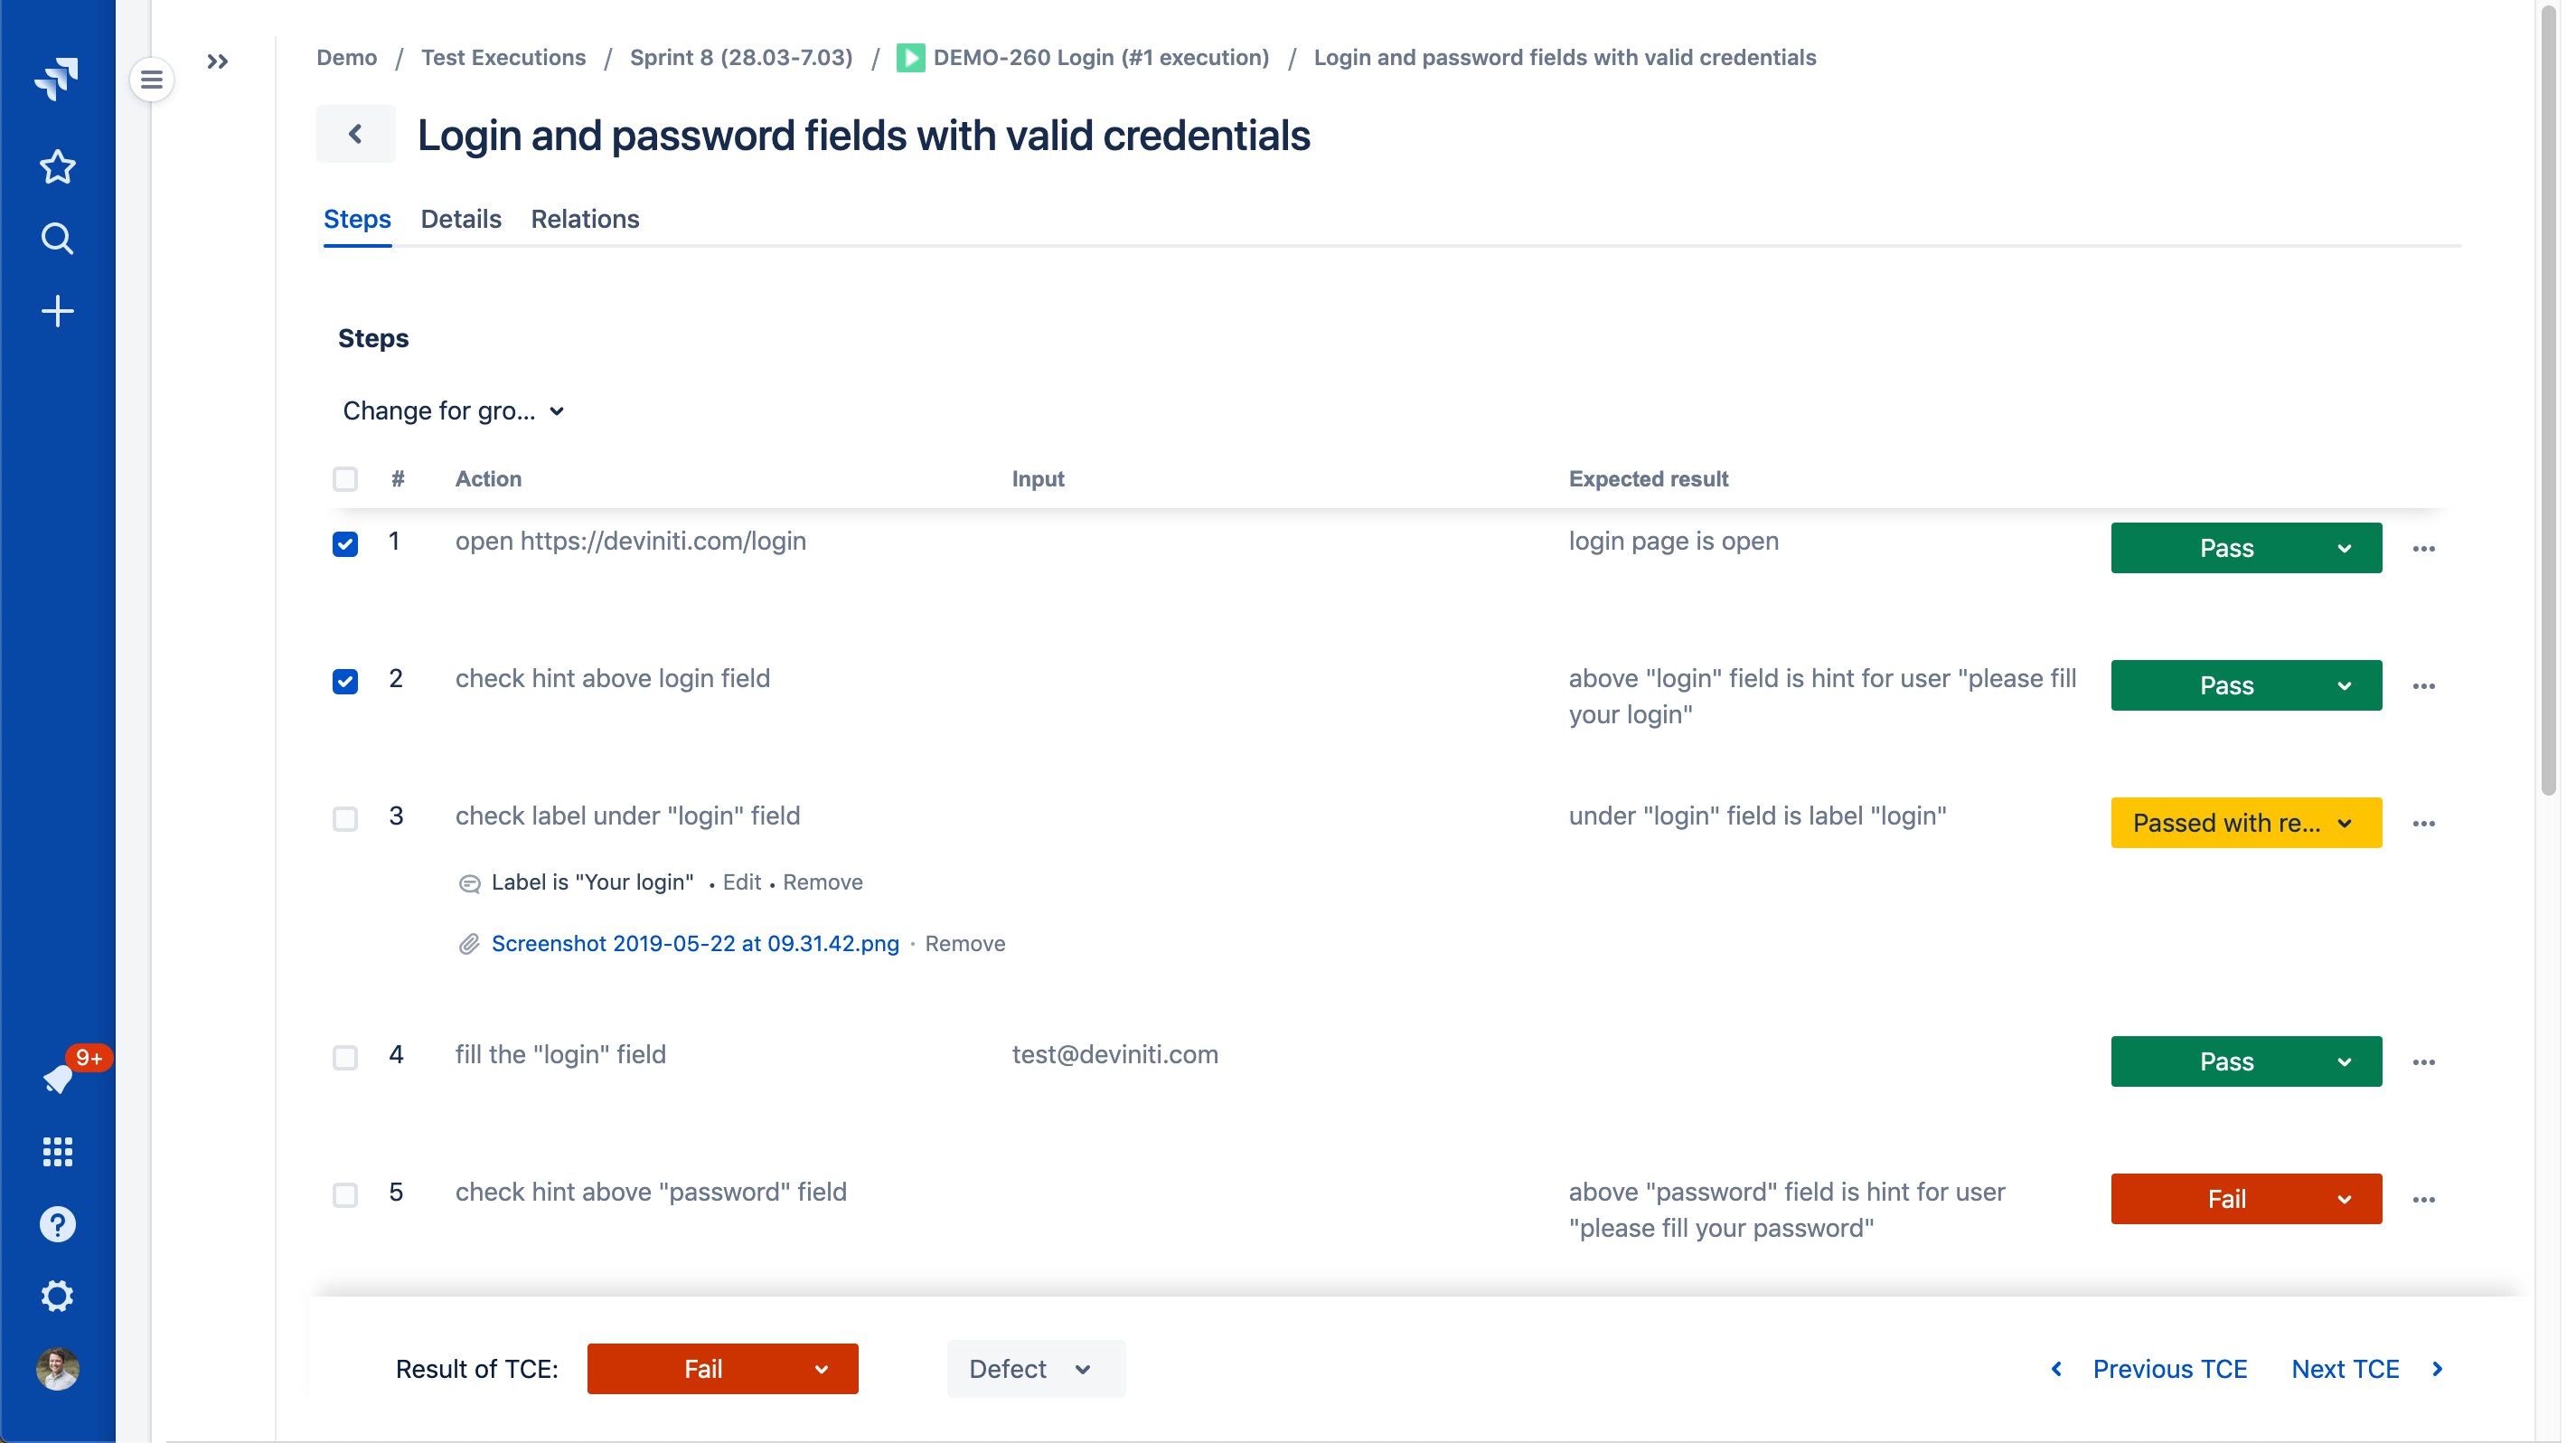Open help via the question mark icon
This screenshot has height=1443, width=2576.
tap(57, 1224)
